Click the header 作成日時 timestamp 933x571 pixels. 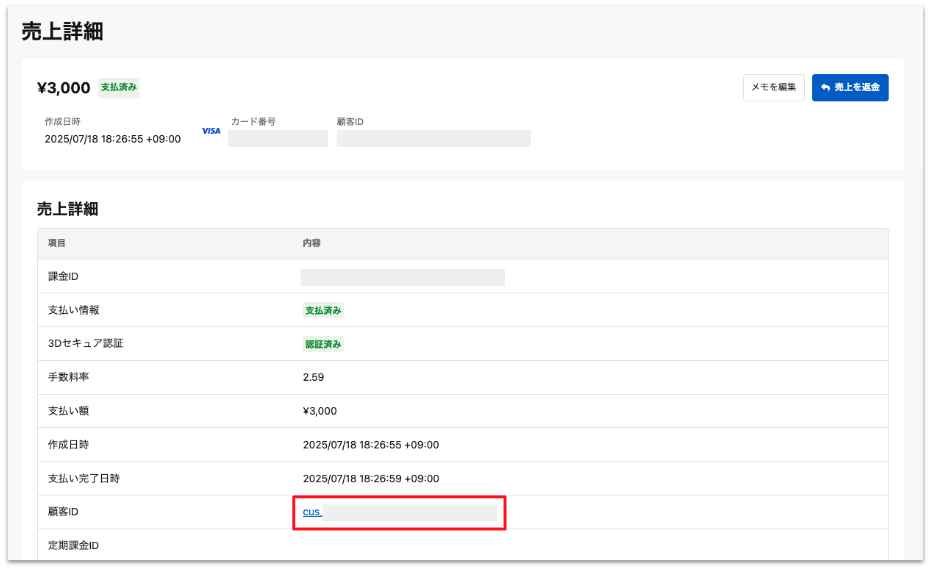[x=112, y=139]
